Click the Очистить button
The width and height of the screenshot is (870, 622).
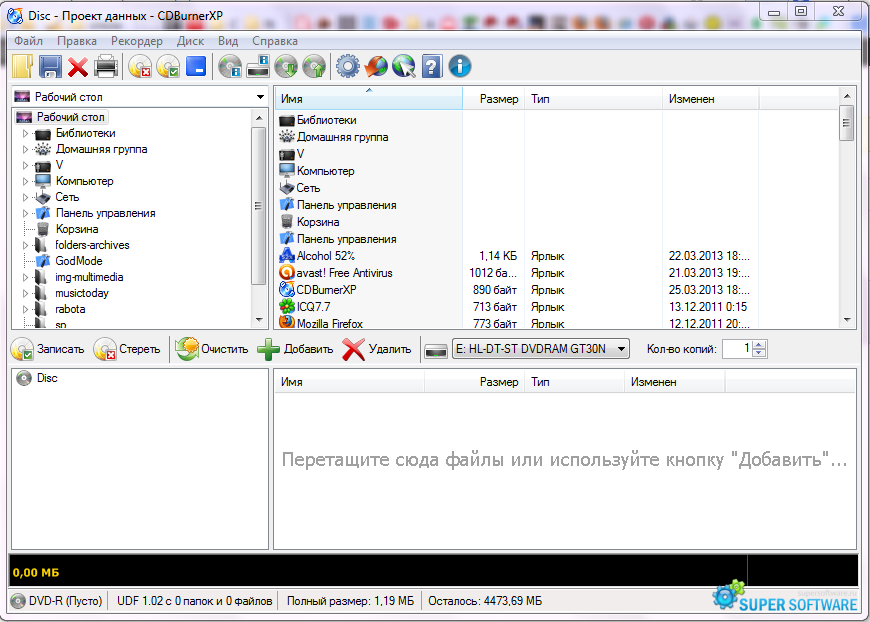211,349
